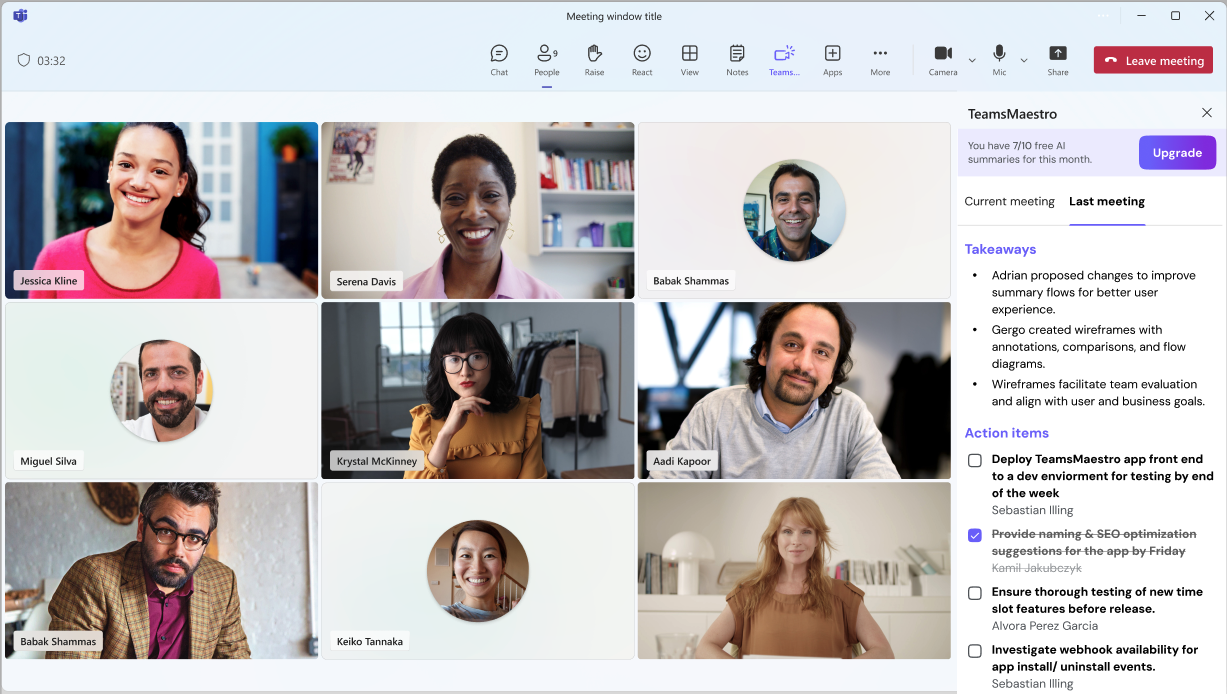Change the meeting View layout
The image size is (1227, 694).
pyautogui.click(x=690, y=60)
